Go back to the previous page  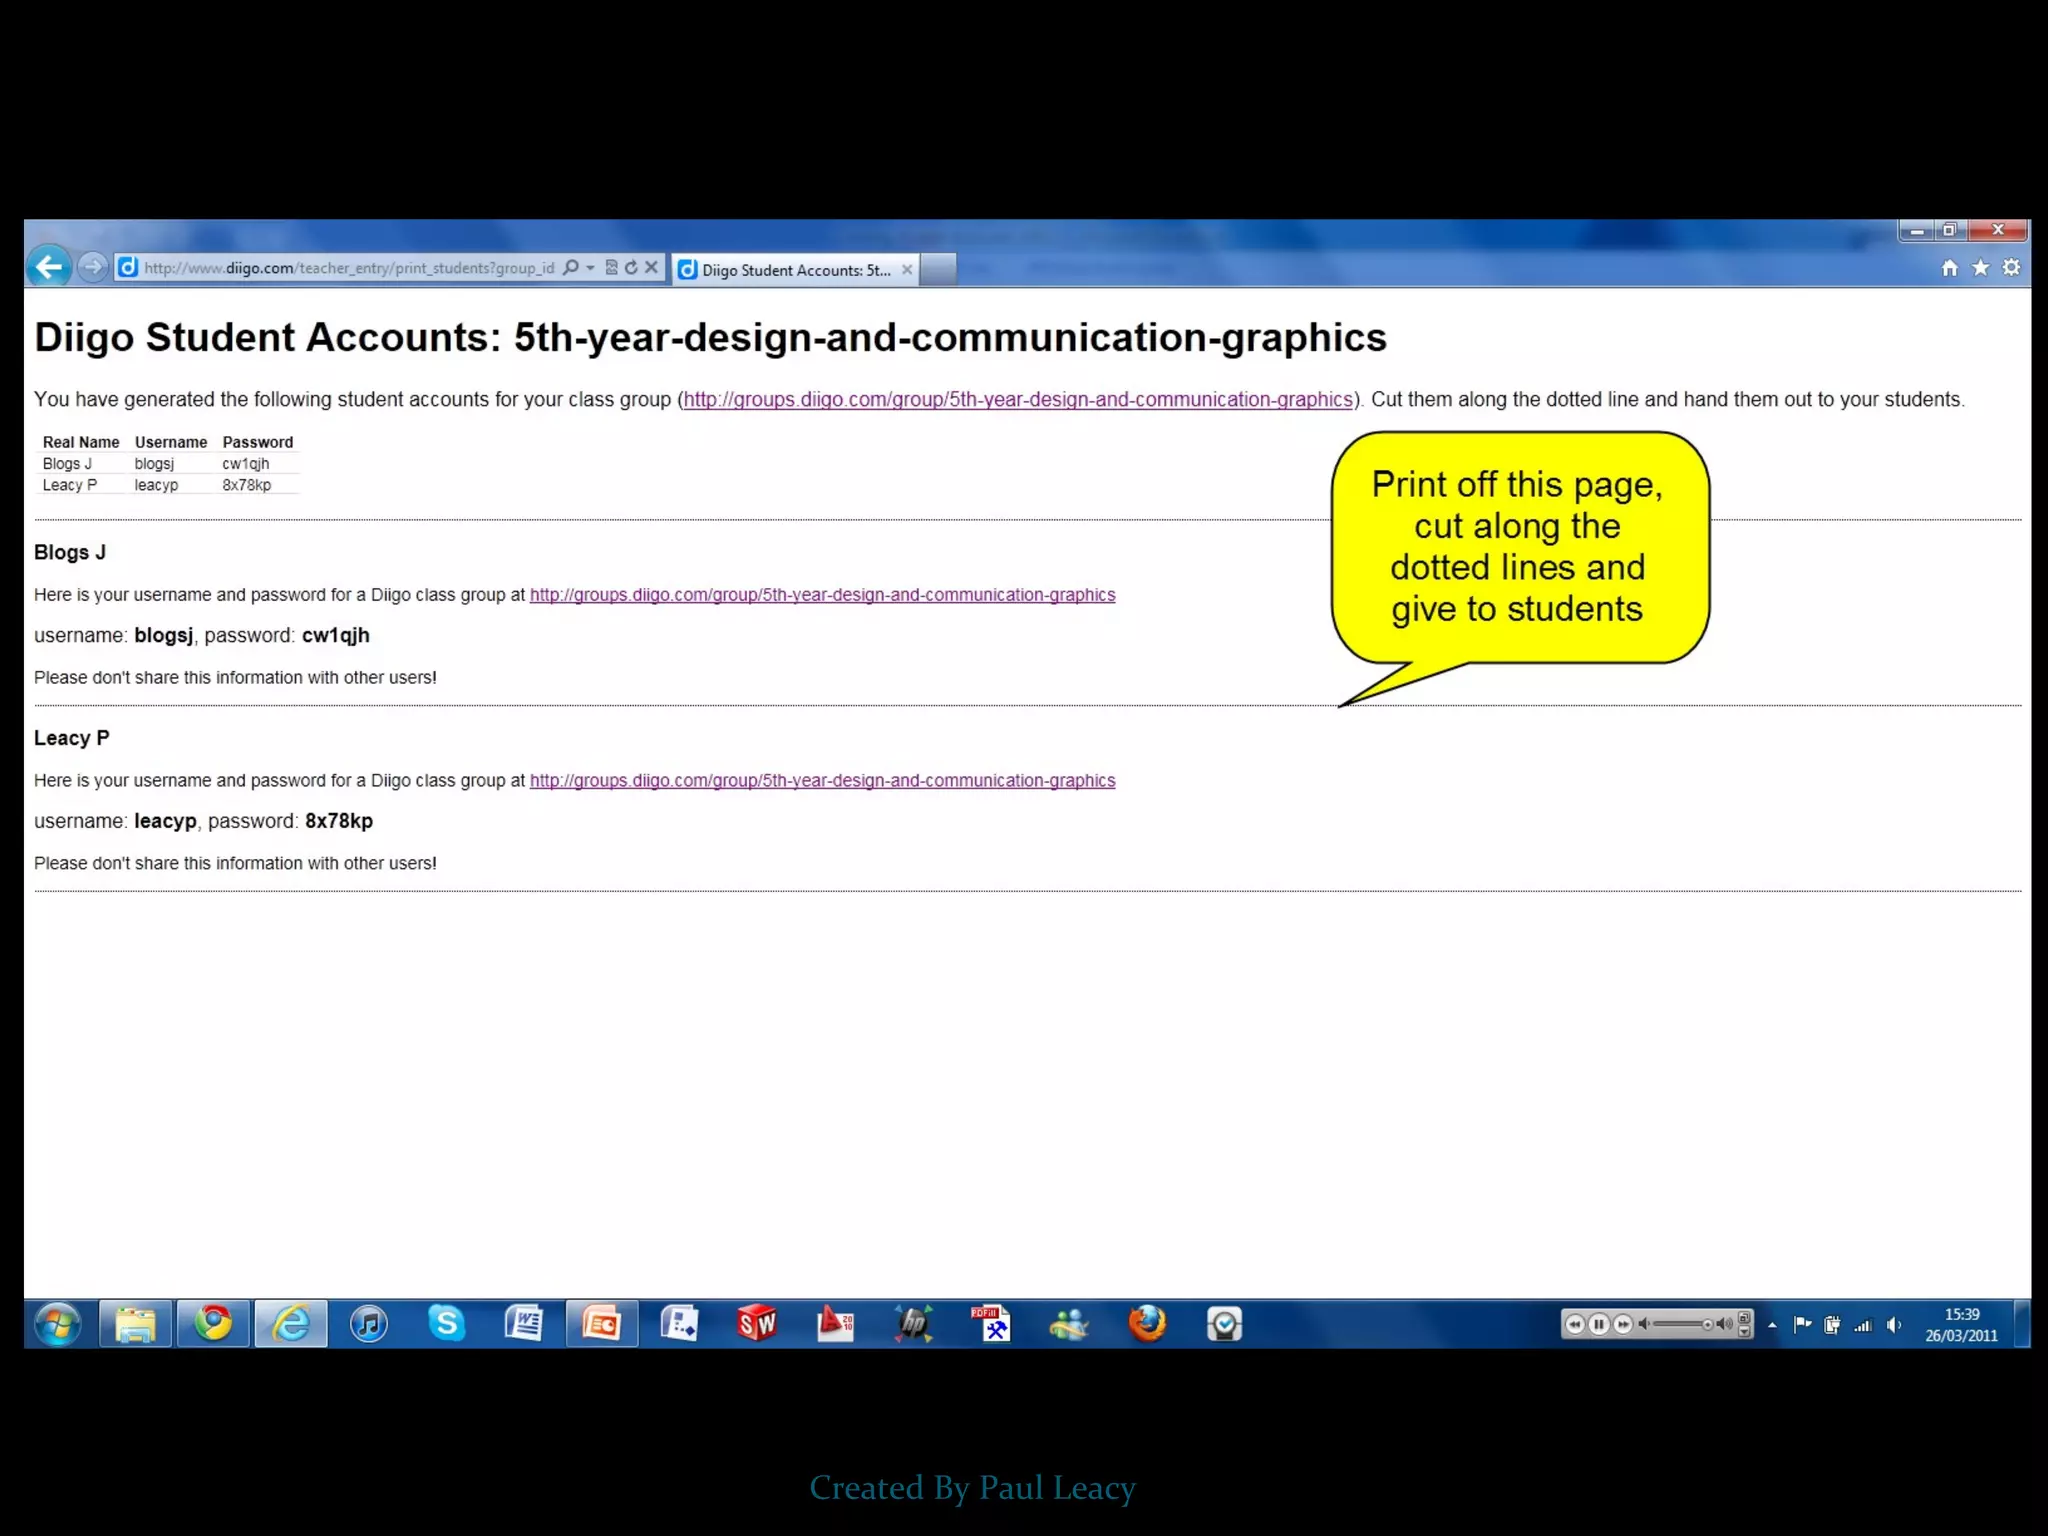pyautogui.click(x=48, y=267)
